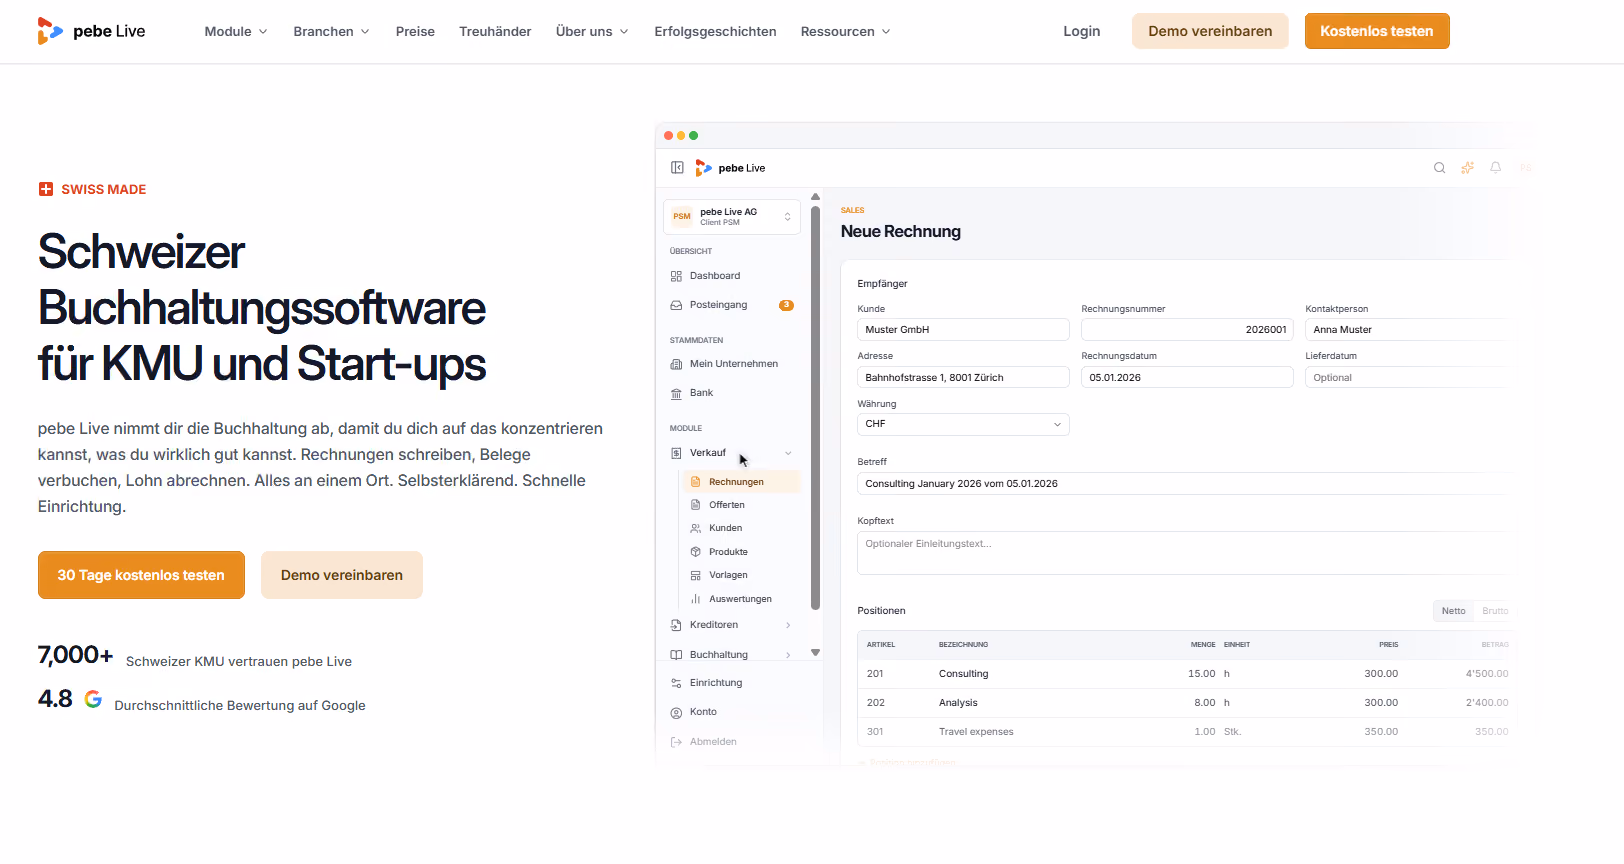Select Netto price mode

point(1453,611)
